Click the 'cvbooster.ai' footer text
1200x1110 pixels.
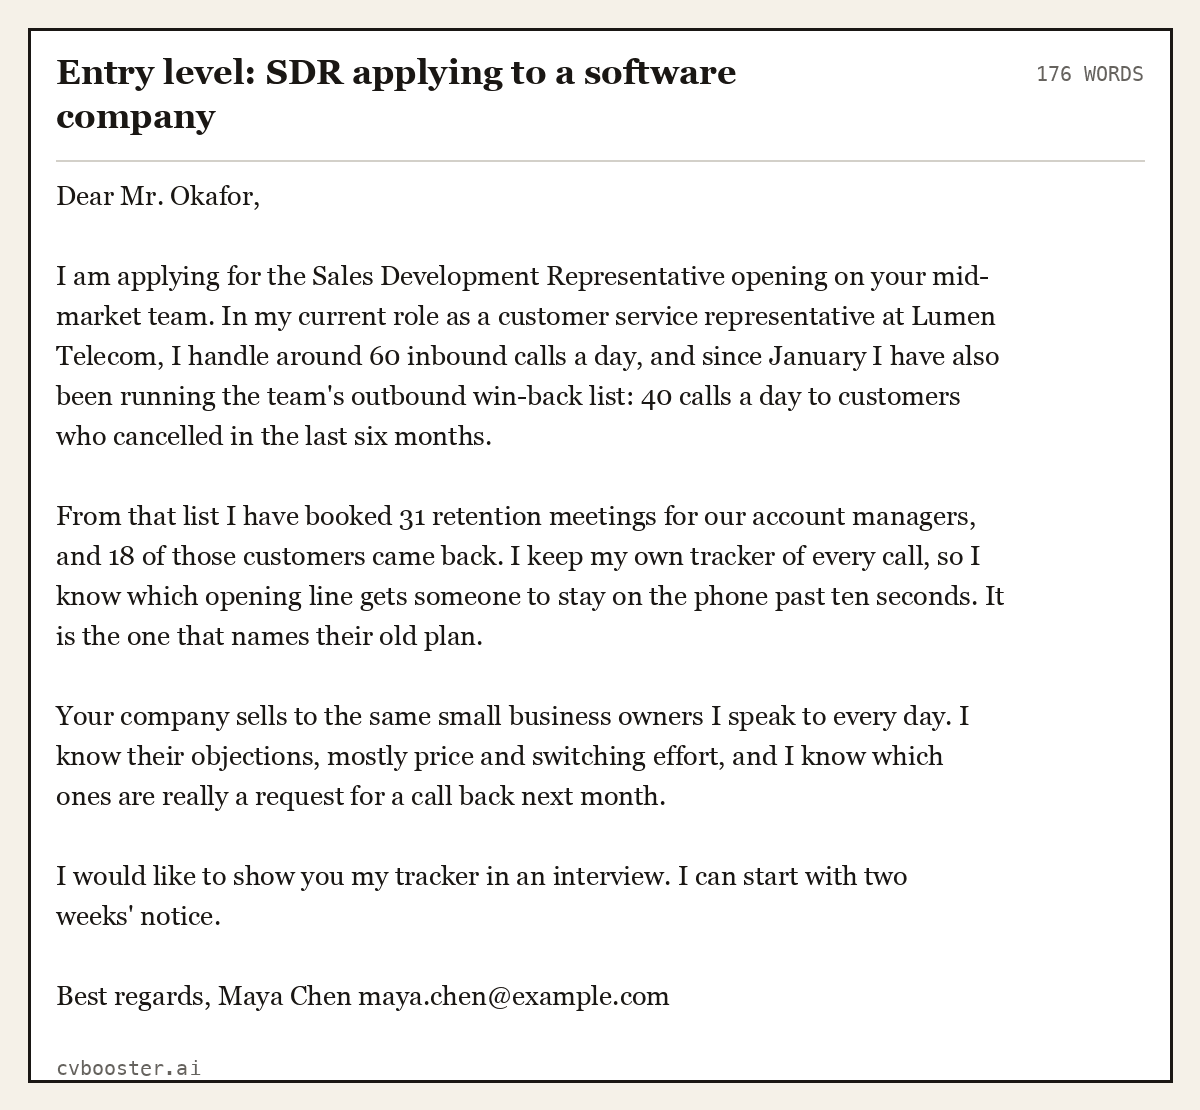[x=128, y=1068]
